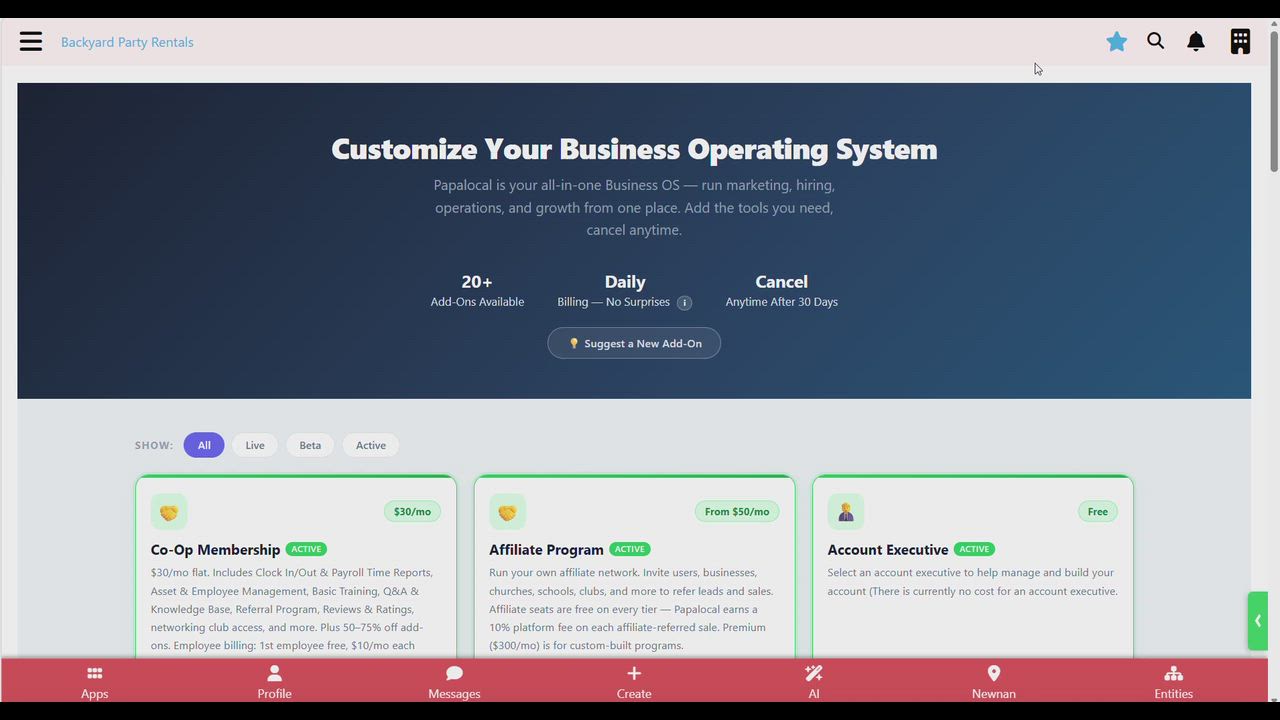Select the All filter
Screen dimensions: 1280x720
click(x=204, y=445)
